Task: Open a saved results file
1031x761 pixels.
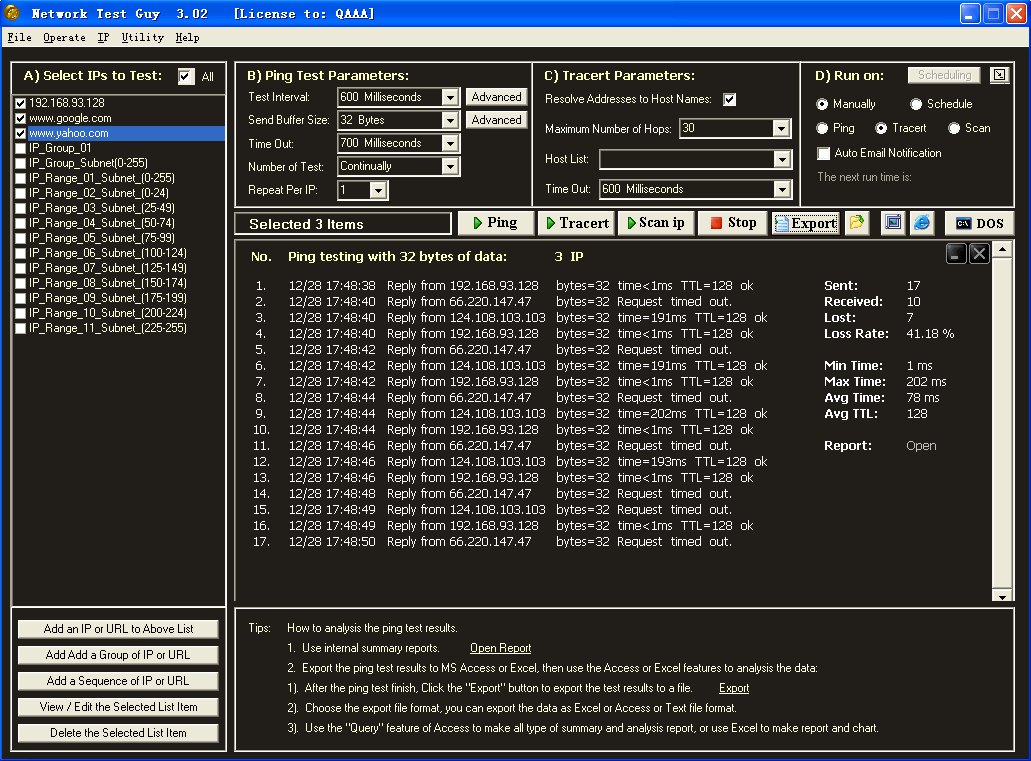Action: point(857,223)
